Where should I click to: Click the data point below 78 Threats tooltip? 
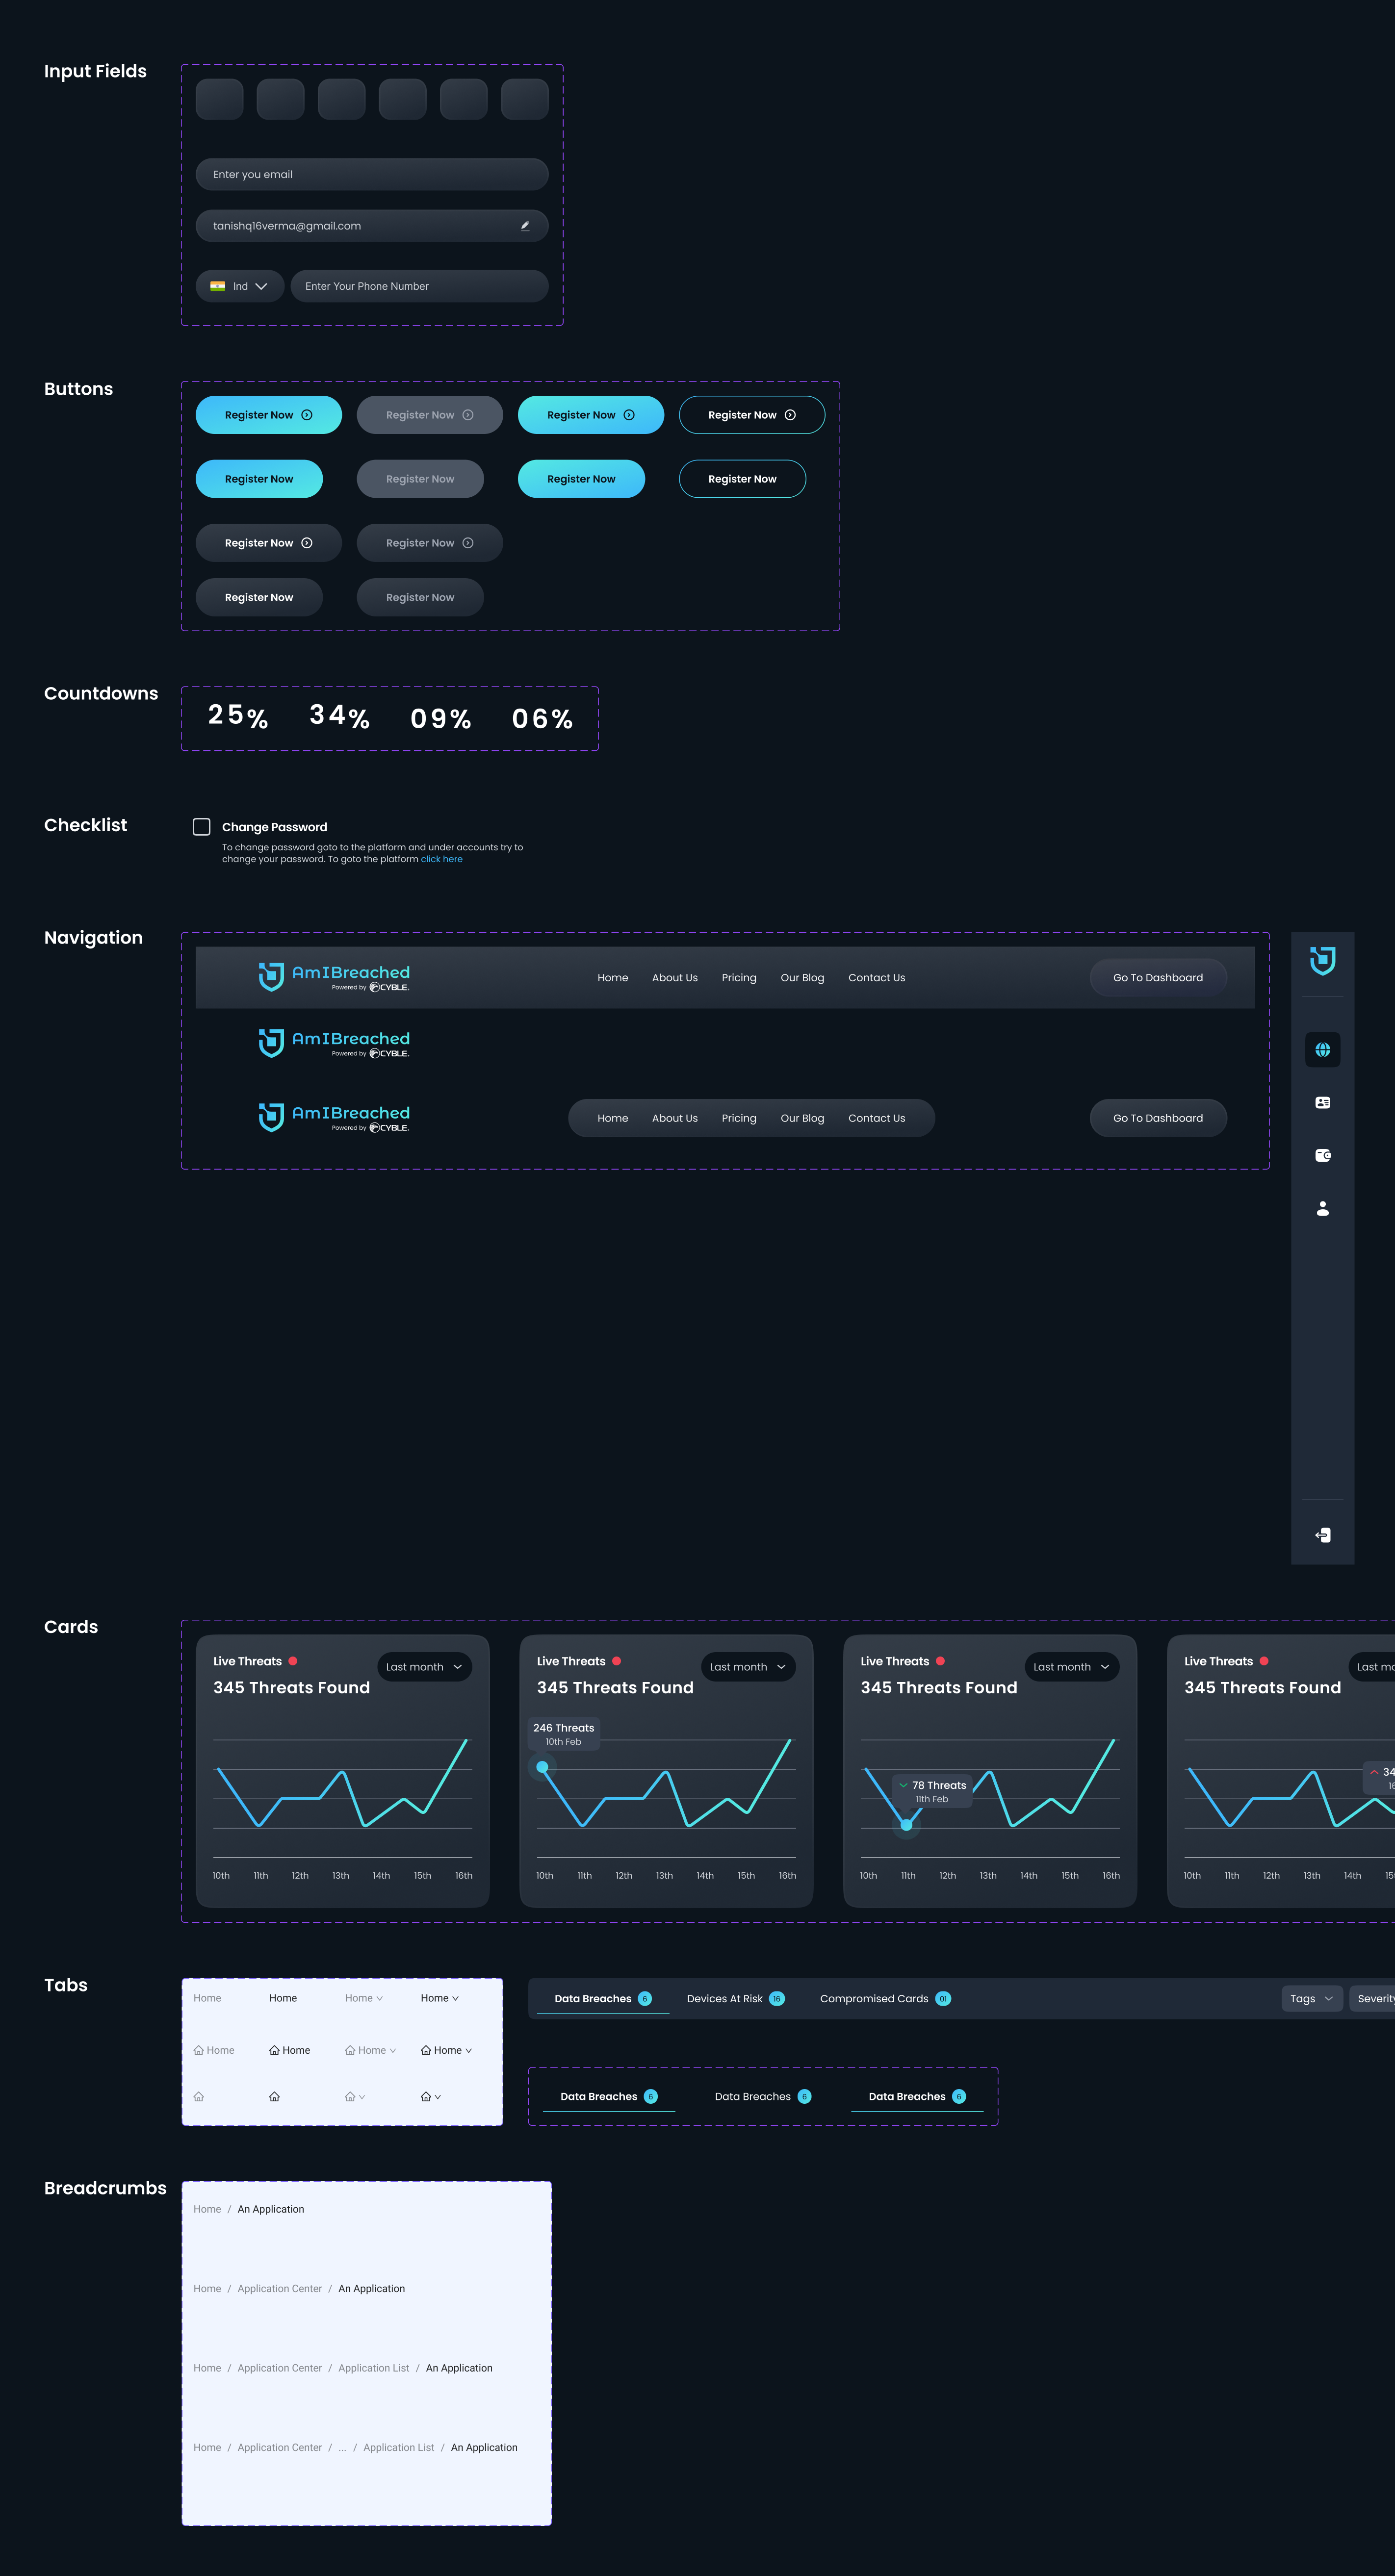906,1825
